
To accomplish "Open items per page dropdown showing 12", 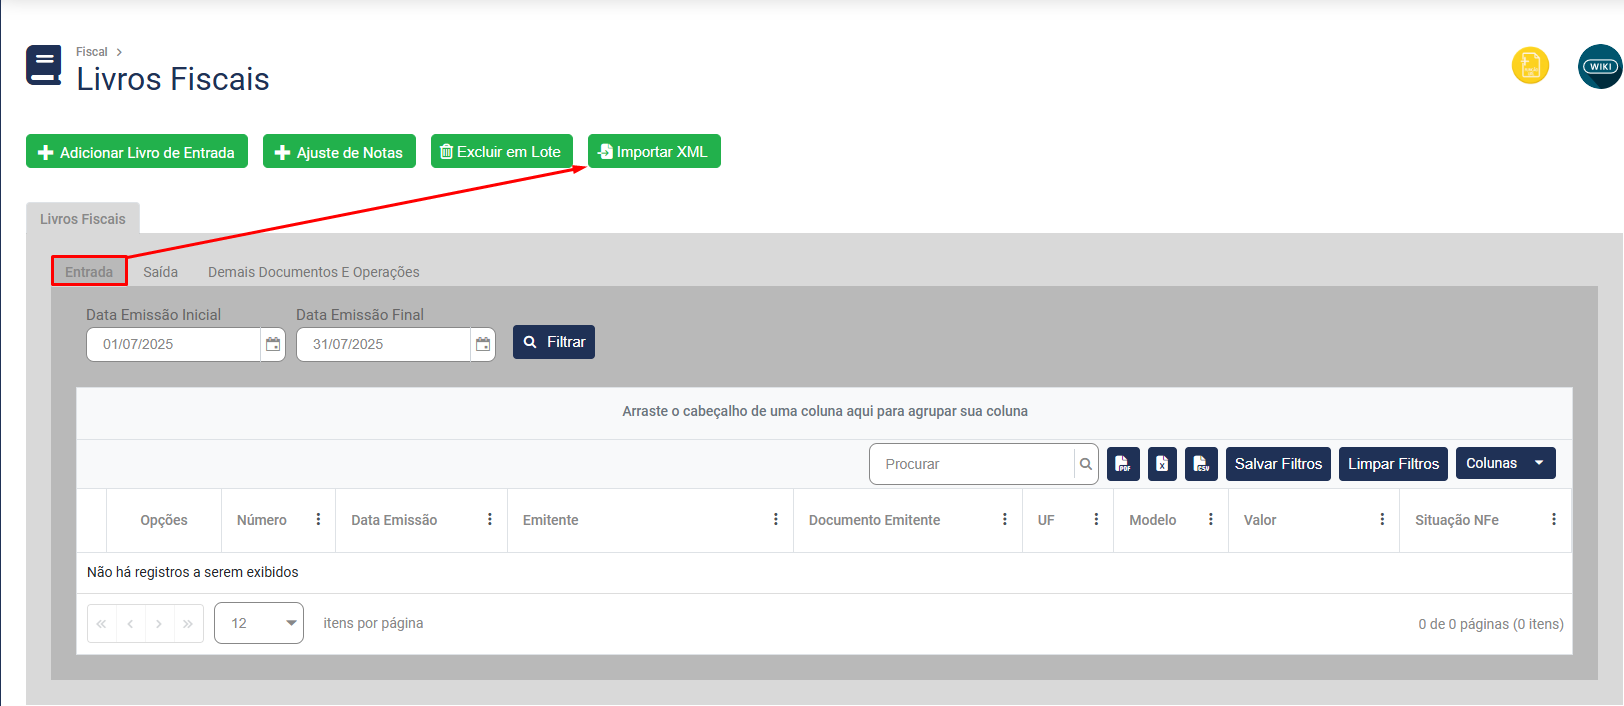I will 259,623.
